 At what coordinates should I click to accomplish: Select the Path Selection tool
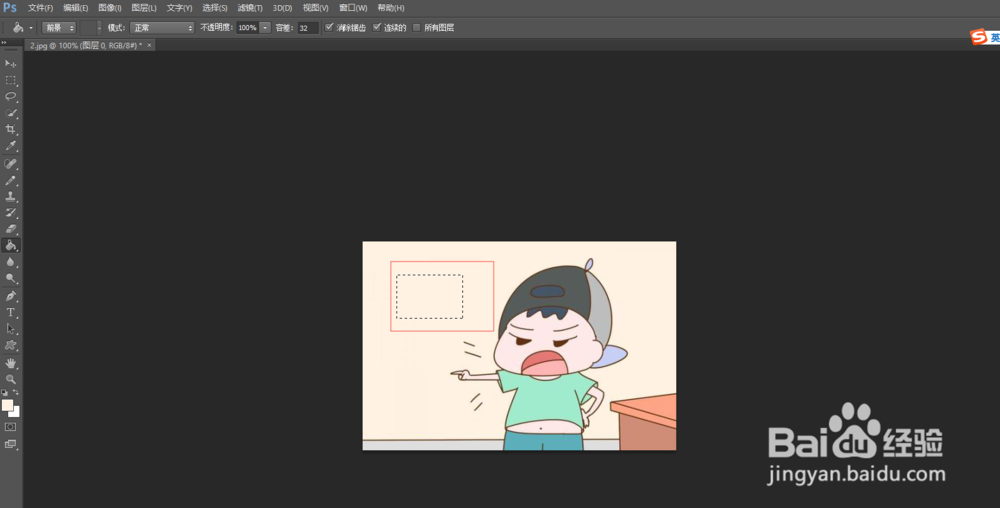click(11, 329)
